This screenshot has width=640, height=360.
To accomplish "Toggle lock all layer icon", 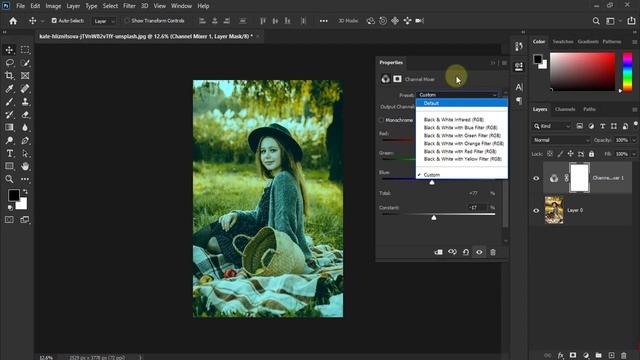I will (591, 154).
